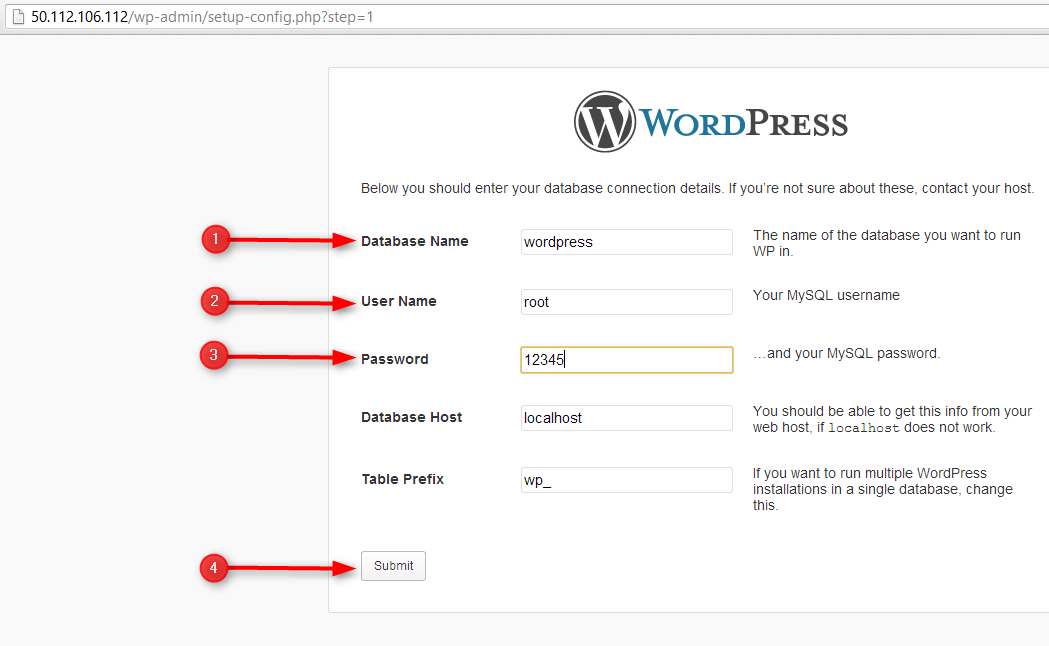Image resolution: width=1049 pixels, height=646 pixels.
Task: Click the User Name field containing root
Action: point(627,302)
